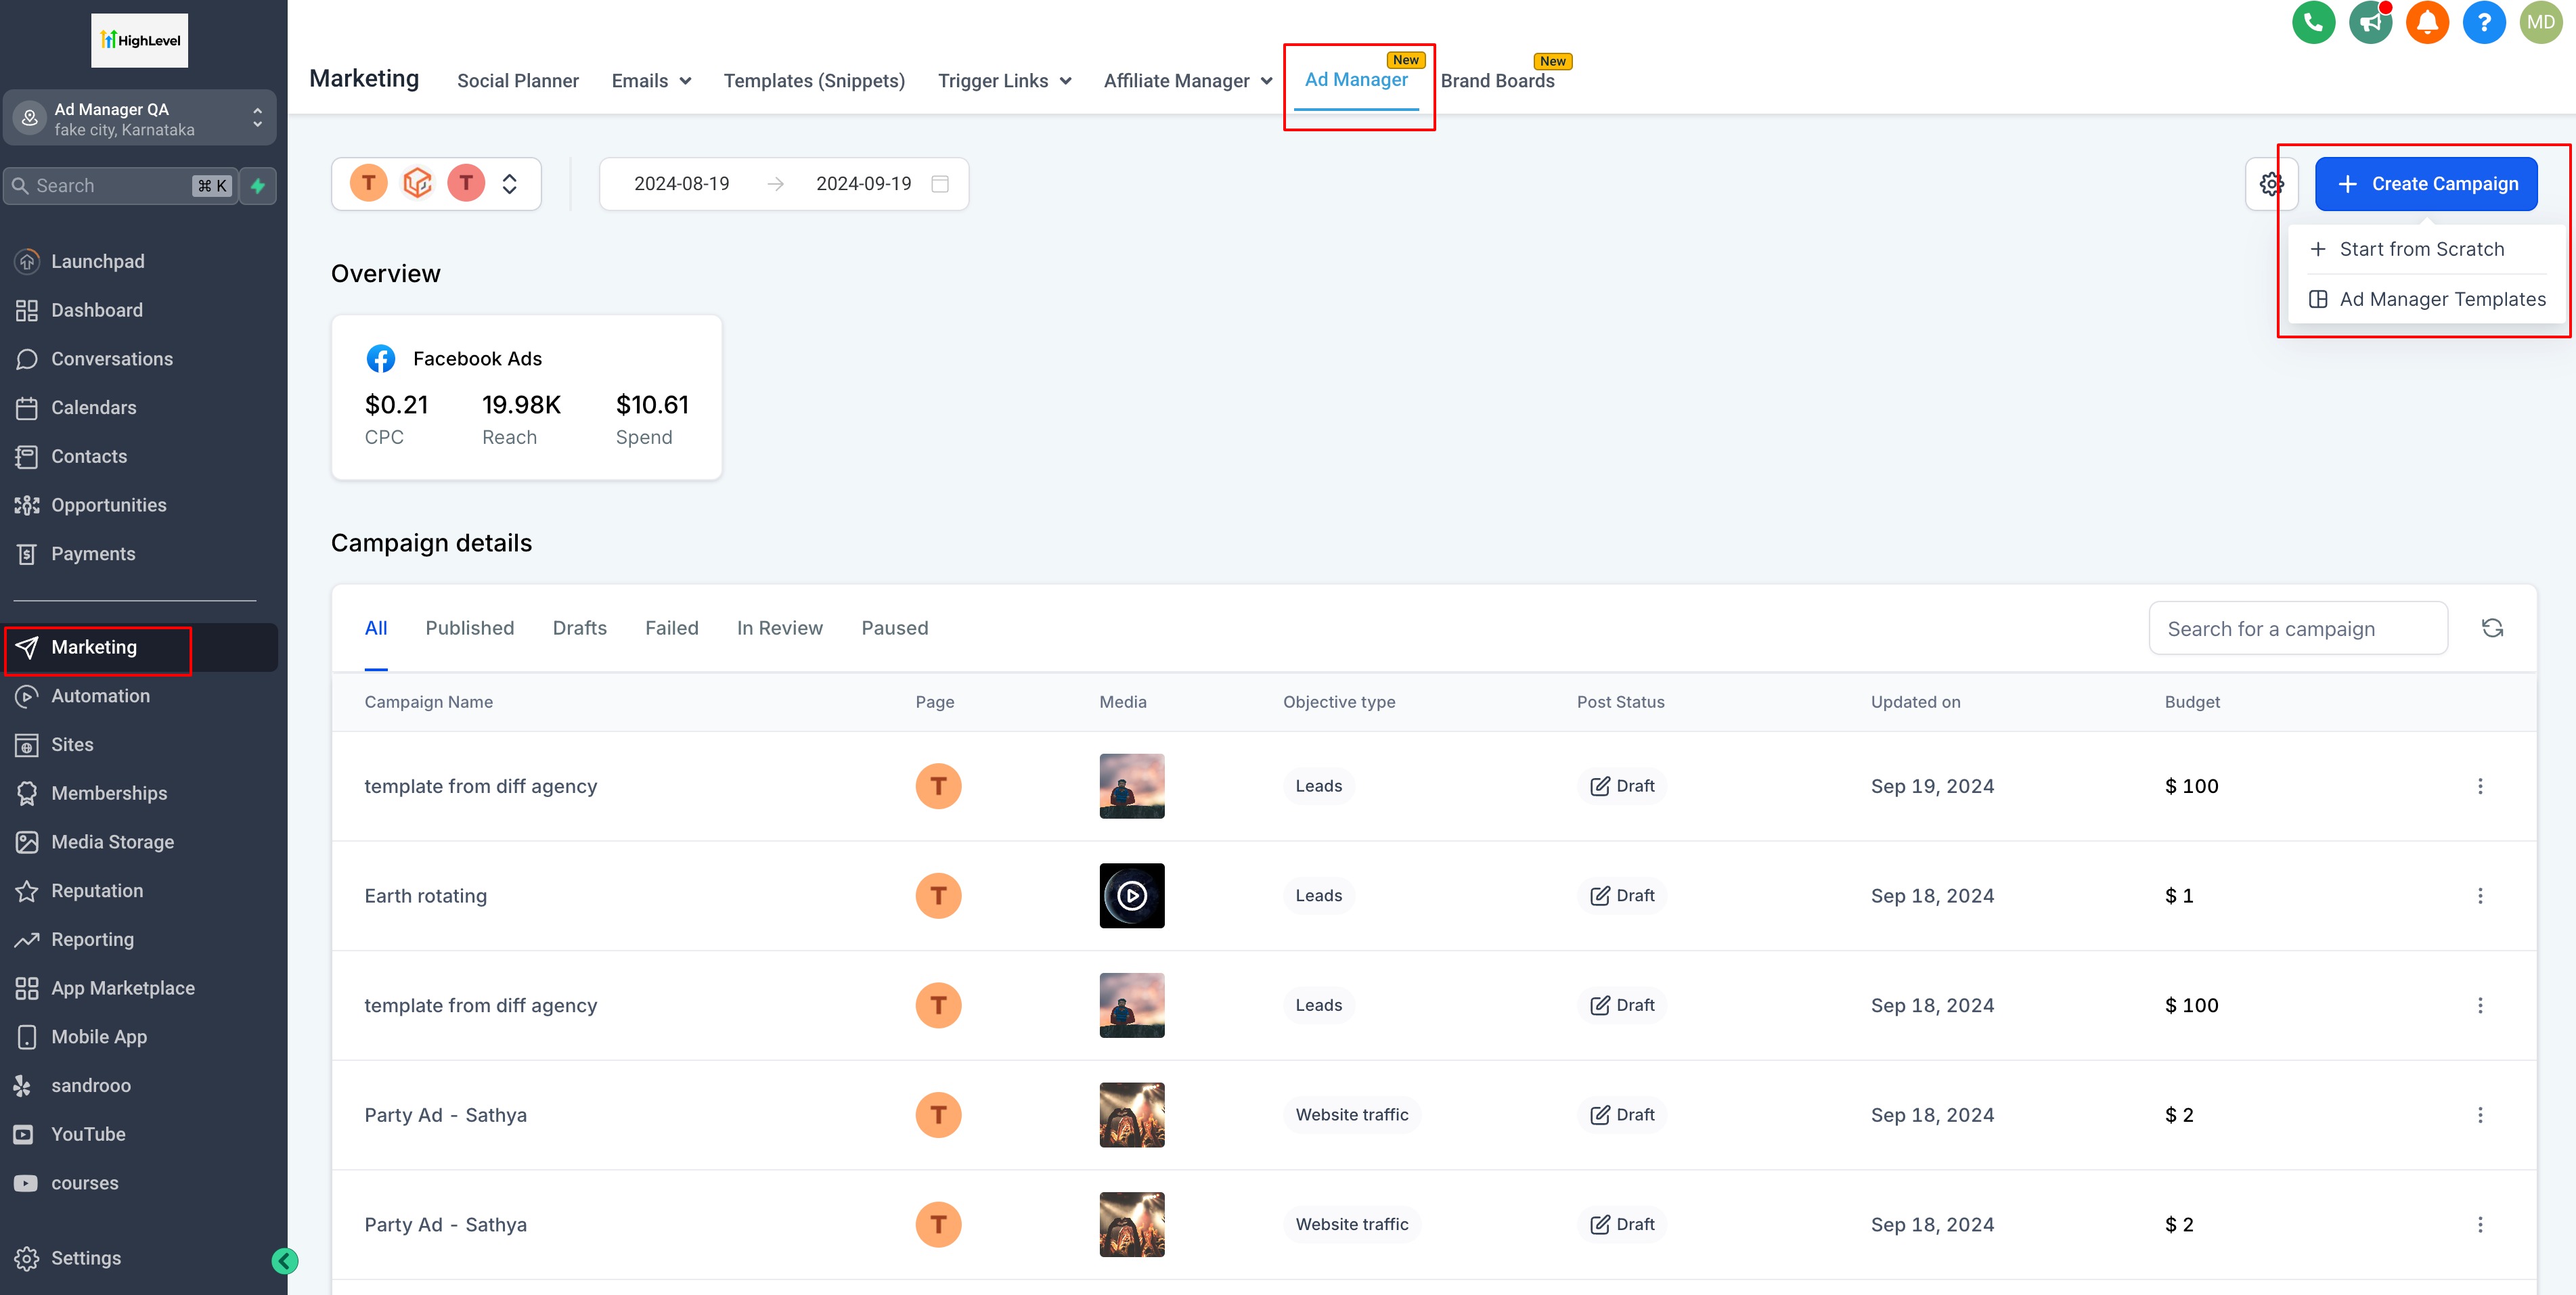The height and width of the screenshot is (1295, 2576).
Task: Refresh the campaign list
Action: click(2492, 628)
